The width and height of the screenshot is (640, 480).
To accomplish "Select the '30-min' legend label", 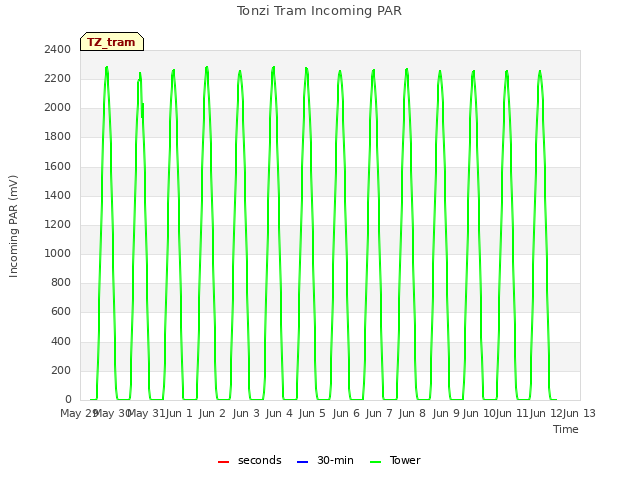I will 335,460.
